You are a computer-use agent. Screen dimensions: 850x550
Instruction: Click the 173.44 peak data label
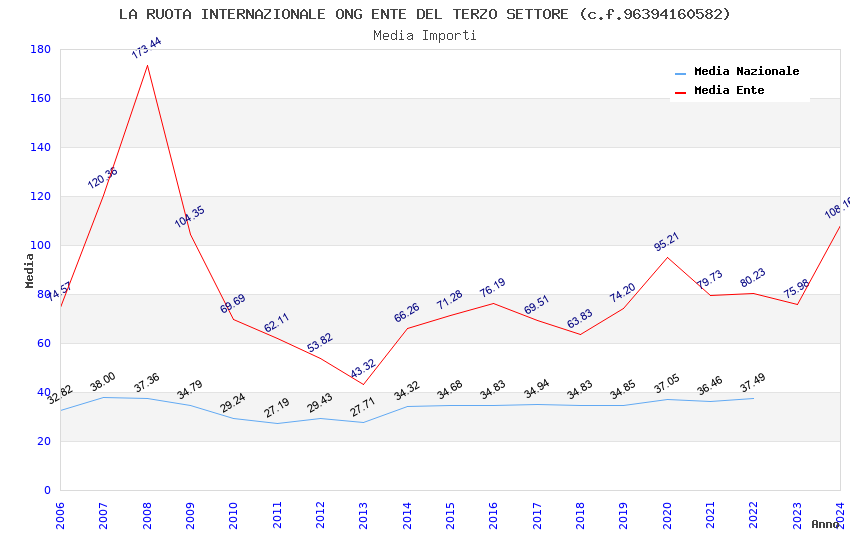click(x=146, y=48)
